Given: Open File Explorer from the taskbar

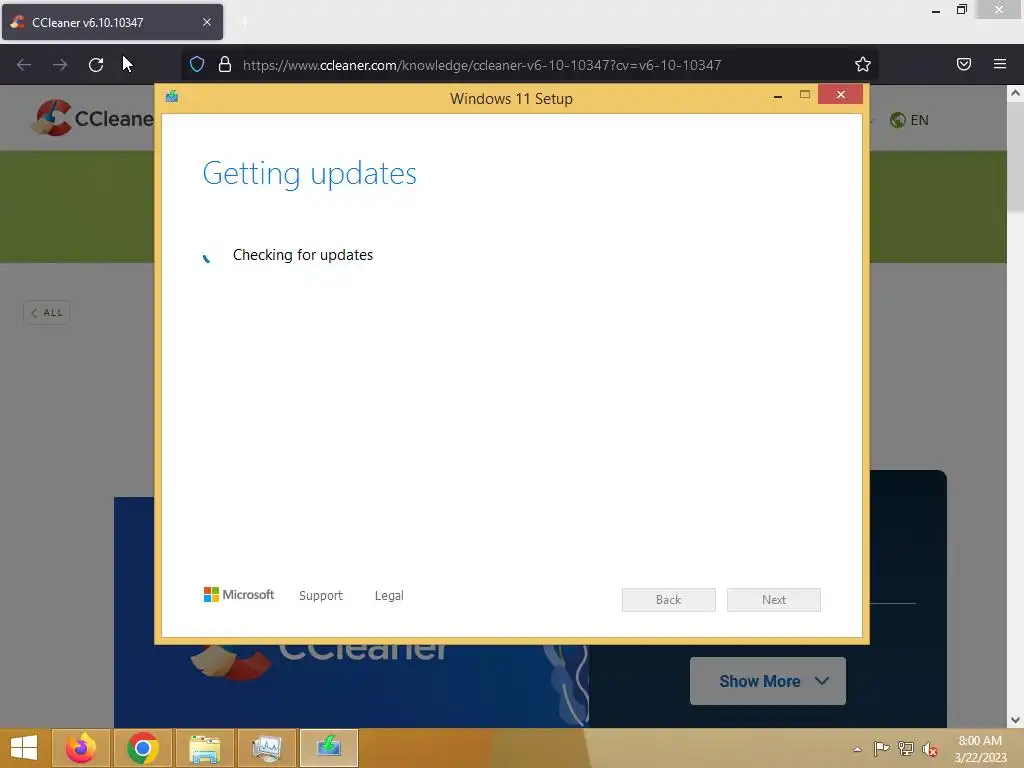Looking at the screenshot, I should (x=204, y=748).
